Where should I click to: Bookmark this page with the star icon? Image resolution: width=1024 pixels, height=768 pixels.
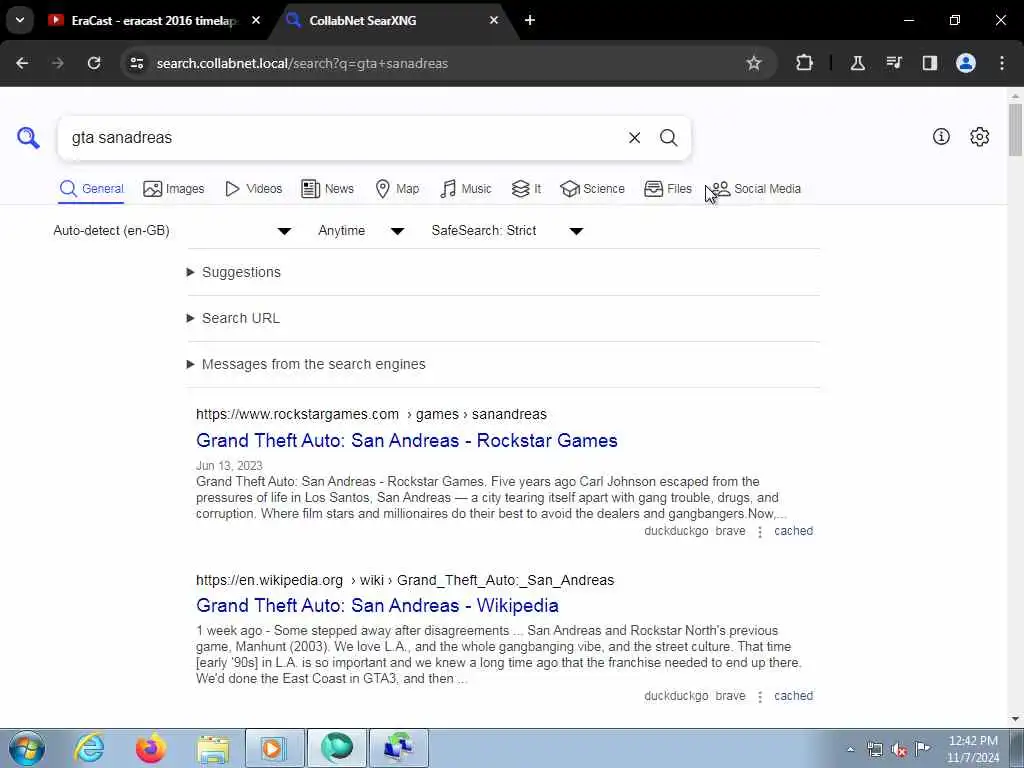tap(754, 63)
